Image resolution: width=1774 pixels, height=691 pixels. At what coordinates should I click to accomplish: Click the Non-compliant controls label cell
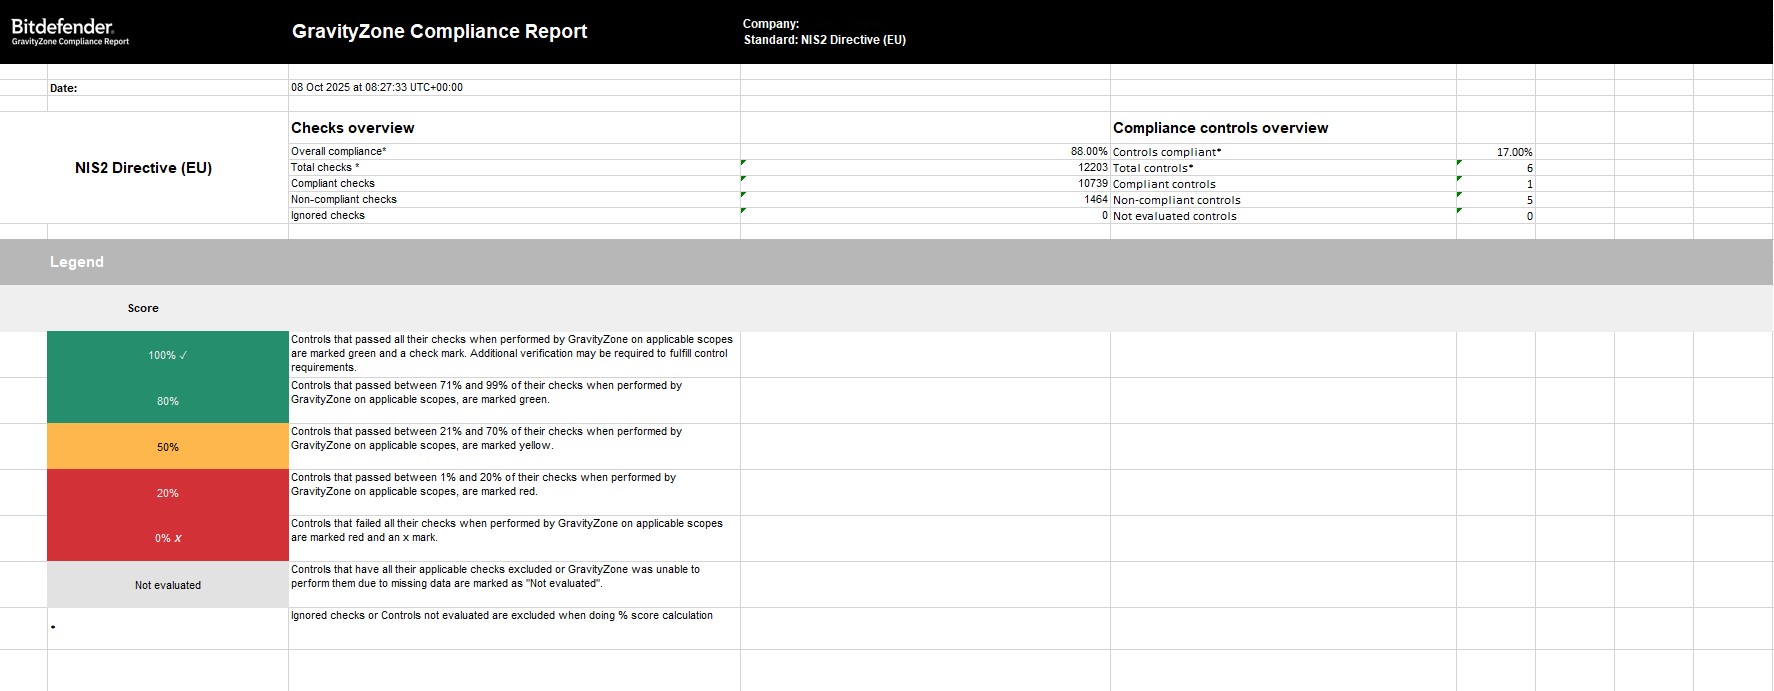(1176, 200)
